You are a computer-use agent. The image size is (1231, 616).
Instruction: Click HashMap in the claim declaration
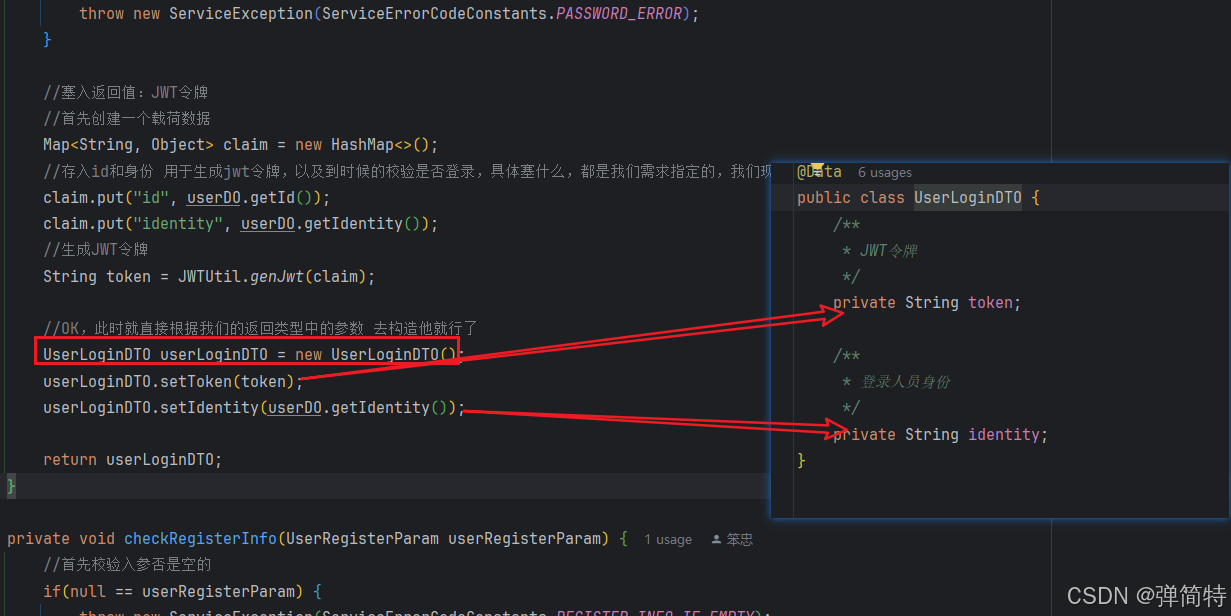[363, 144]
